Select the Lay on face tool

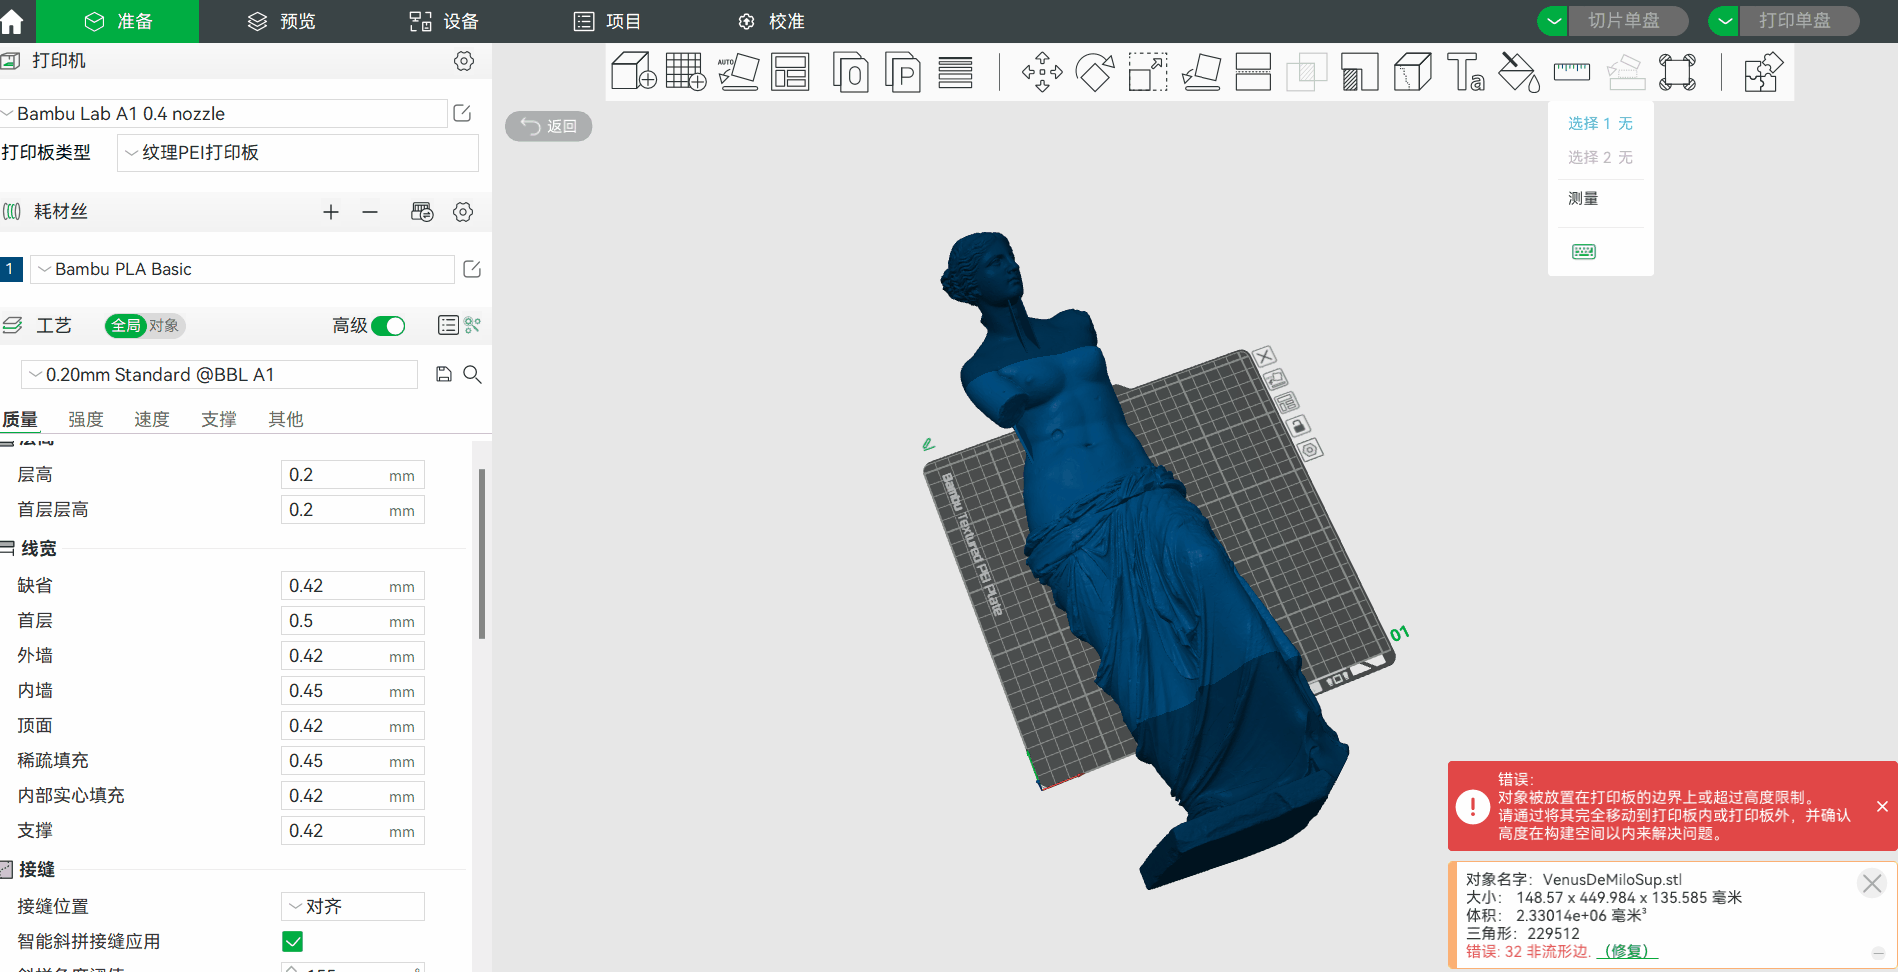tap(1201, 72)
